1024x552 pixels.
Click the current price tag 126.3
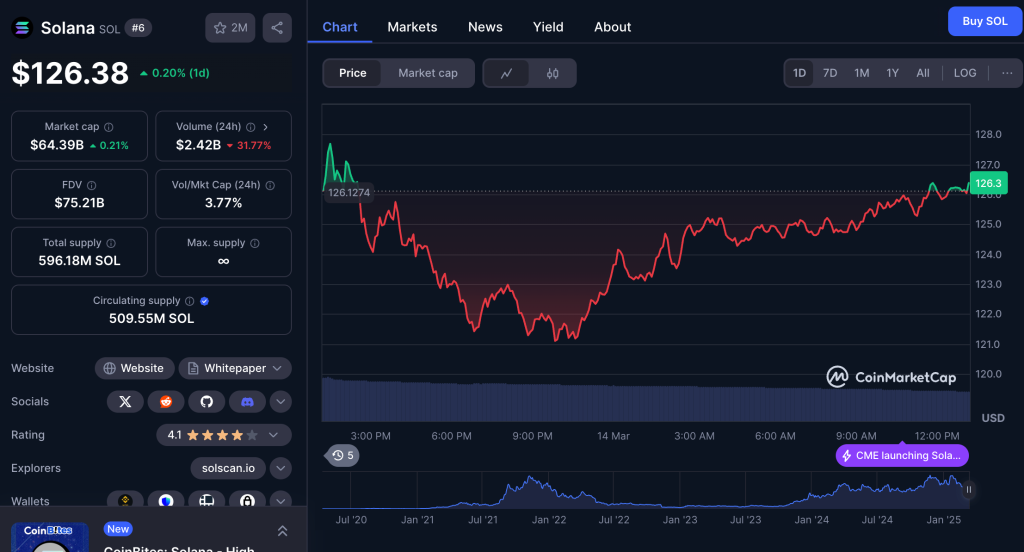coord(988,184)
